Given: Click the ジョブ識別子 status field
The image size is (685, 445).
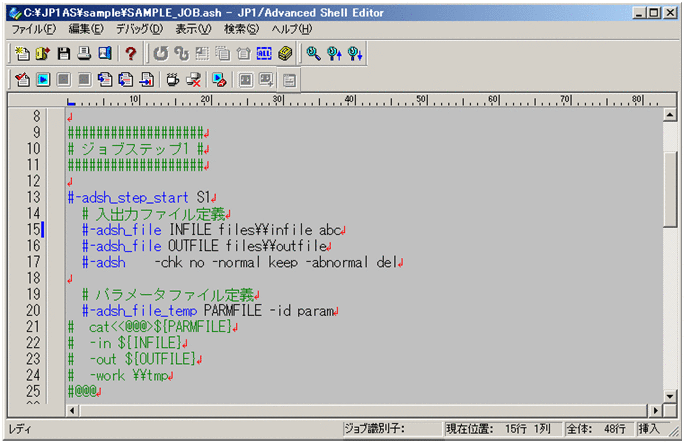Looking at the screenshot, I should (391, 429).
